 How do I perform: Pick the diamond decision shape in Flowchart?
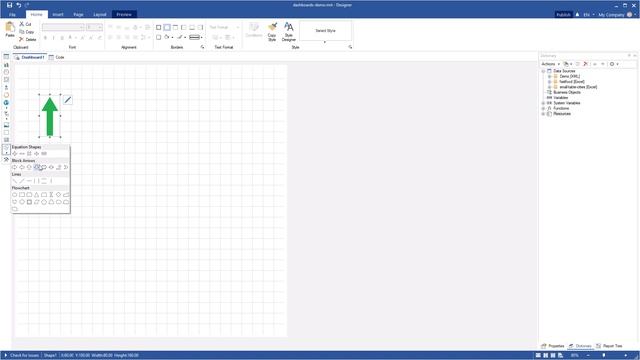(58, 195)
